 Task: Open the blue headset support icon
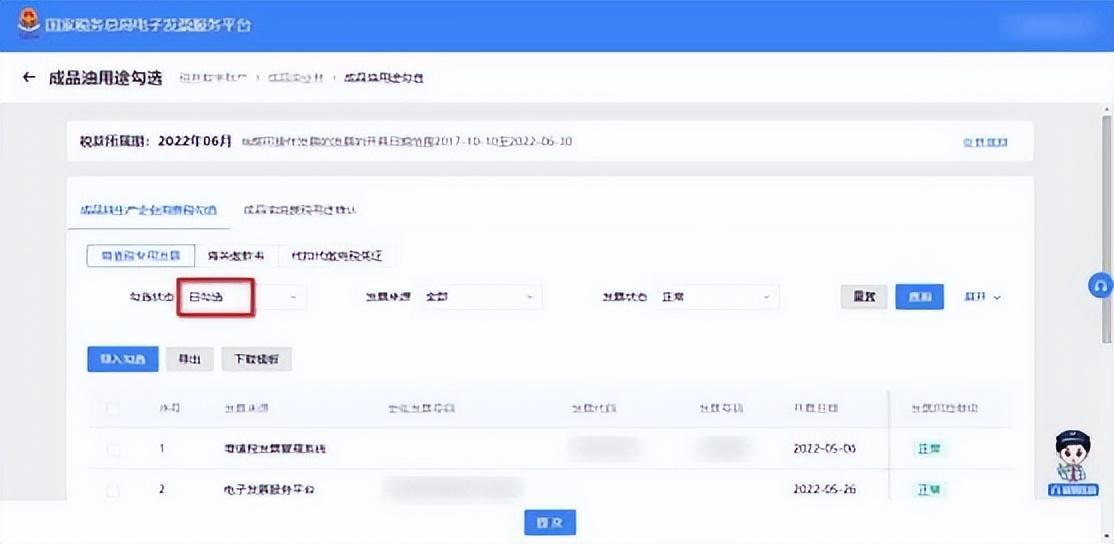pyautogui.click(x=1101, y=286)
